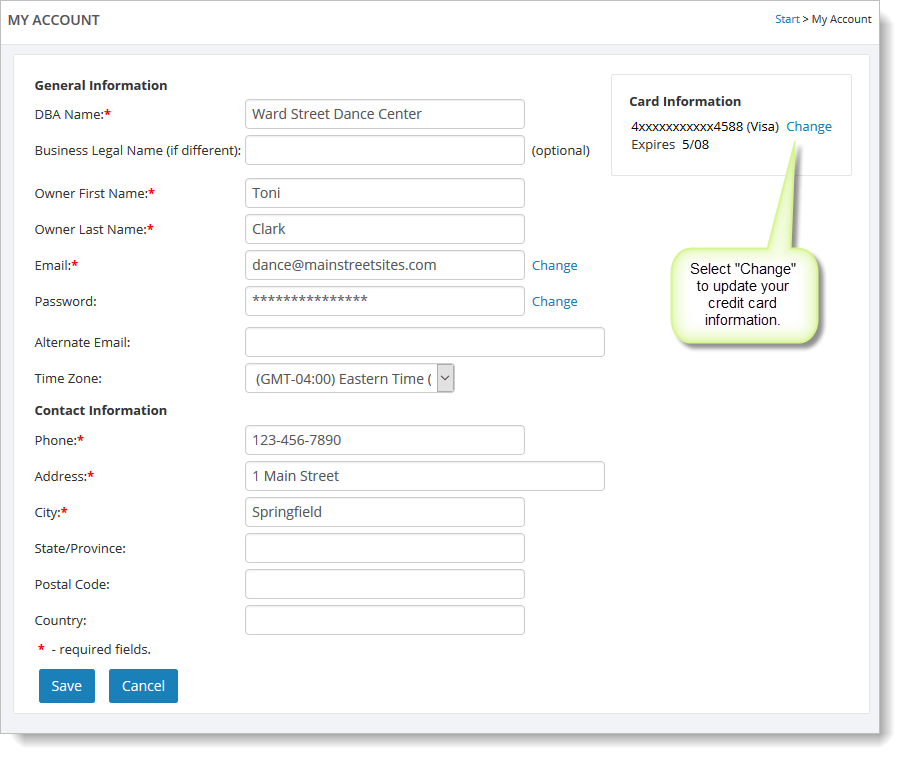Click the Business Legal Name field
This screenshot has height=759, width=905.
click(384, 150)
